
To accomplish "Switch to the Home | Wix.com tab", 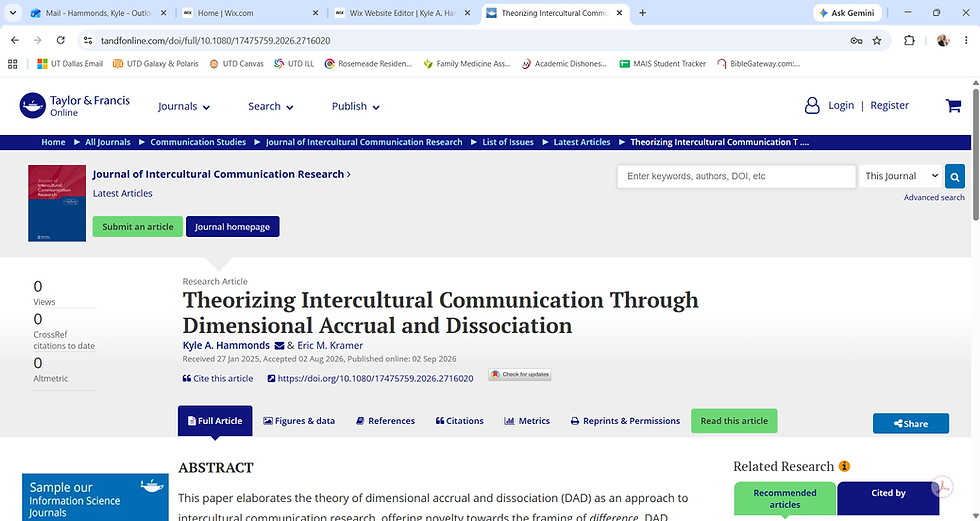I will click(250, 12).
